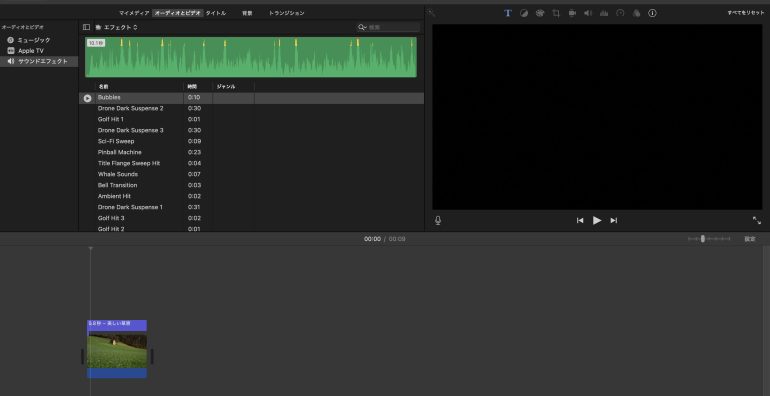This screenshot has width=770, height=396.
Task: Click the blue audio bar below the timeline clip
Action: 117,373
